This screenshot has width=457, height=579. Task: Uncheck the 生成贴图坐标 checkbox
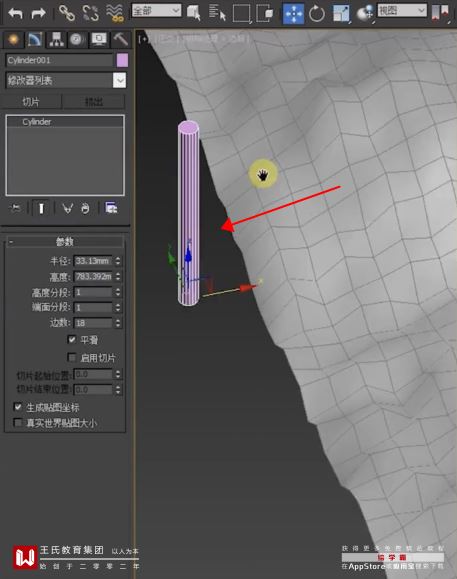click(x=17, y=407)
